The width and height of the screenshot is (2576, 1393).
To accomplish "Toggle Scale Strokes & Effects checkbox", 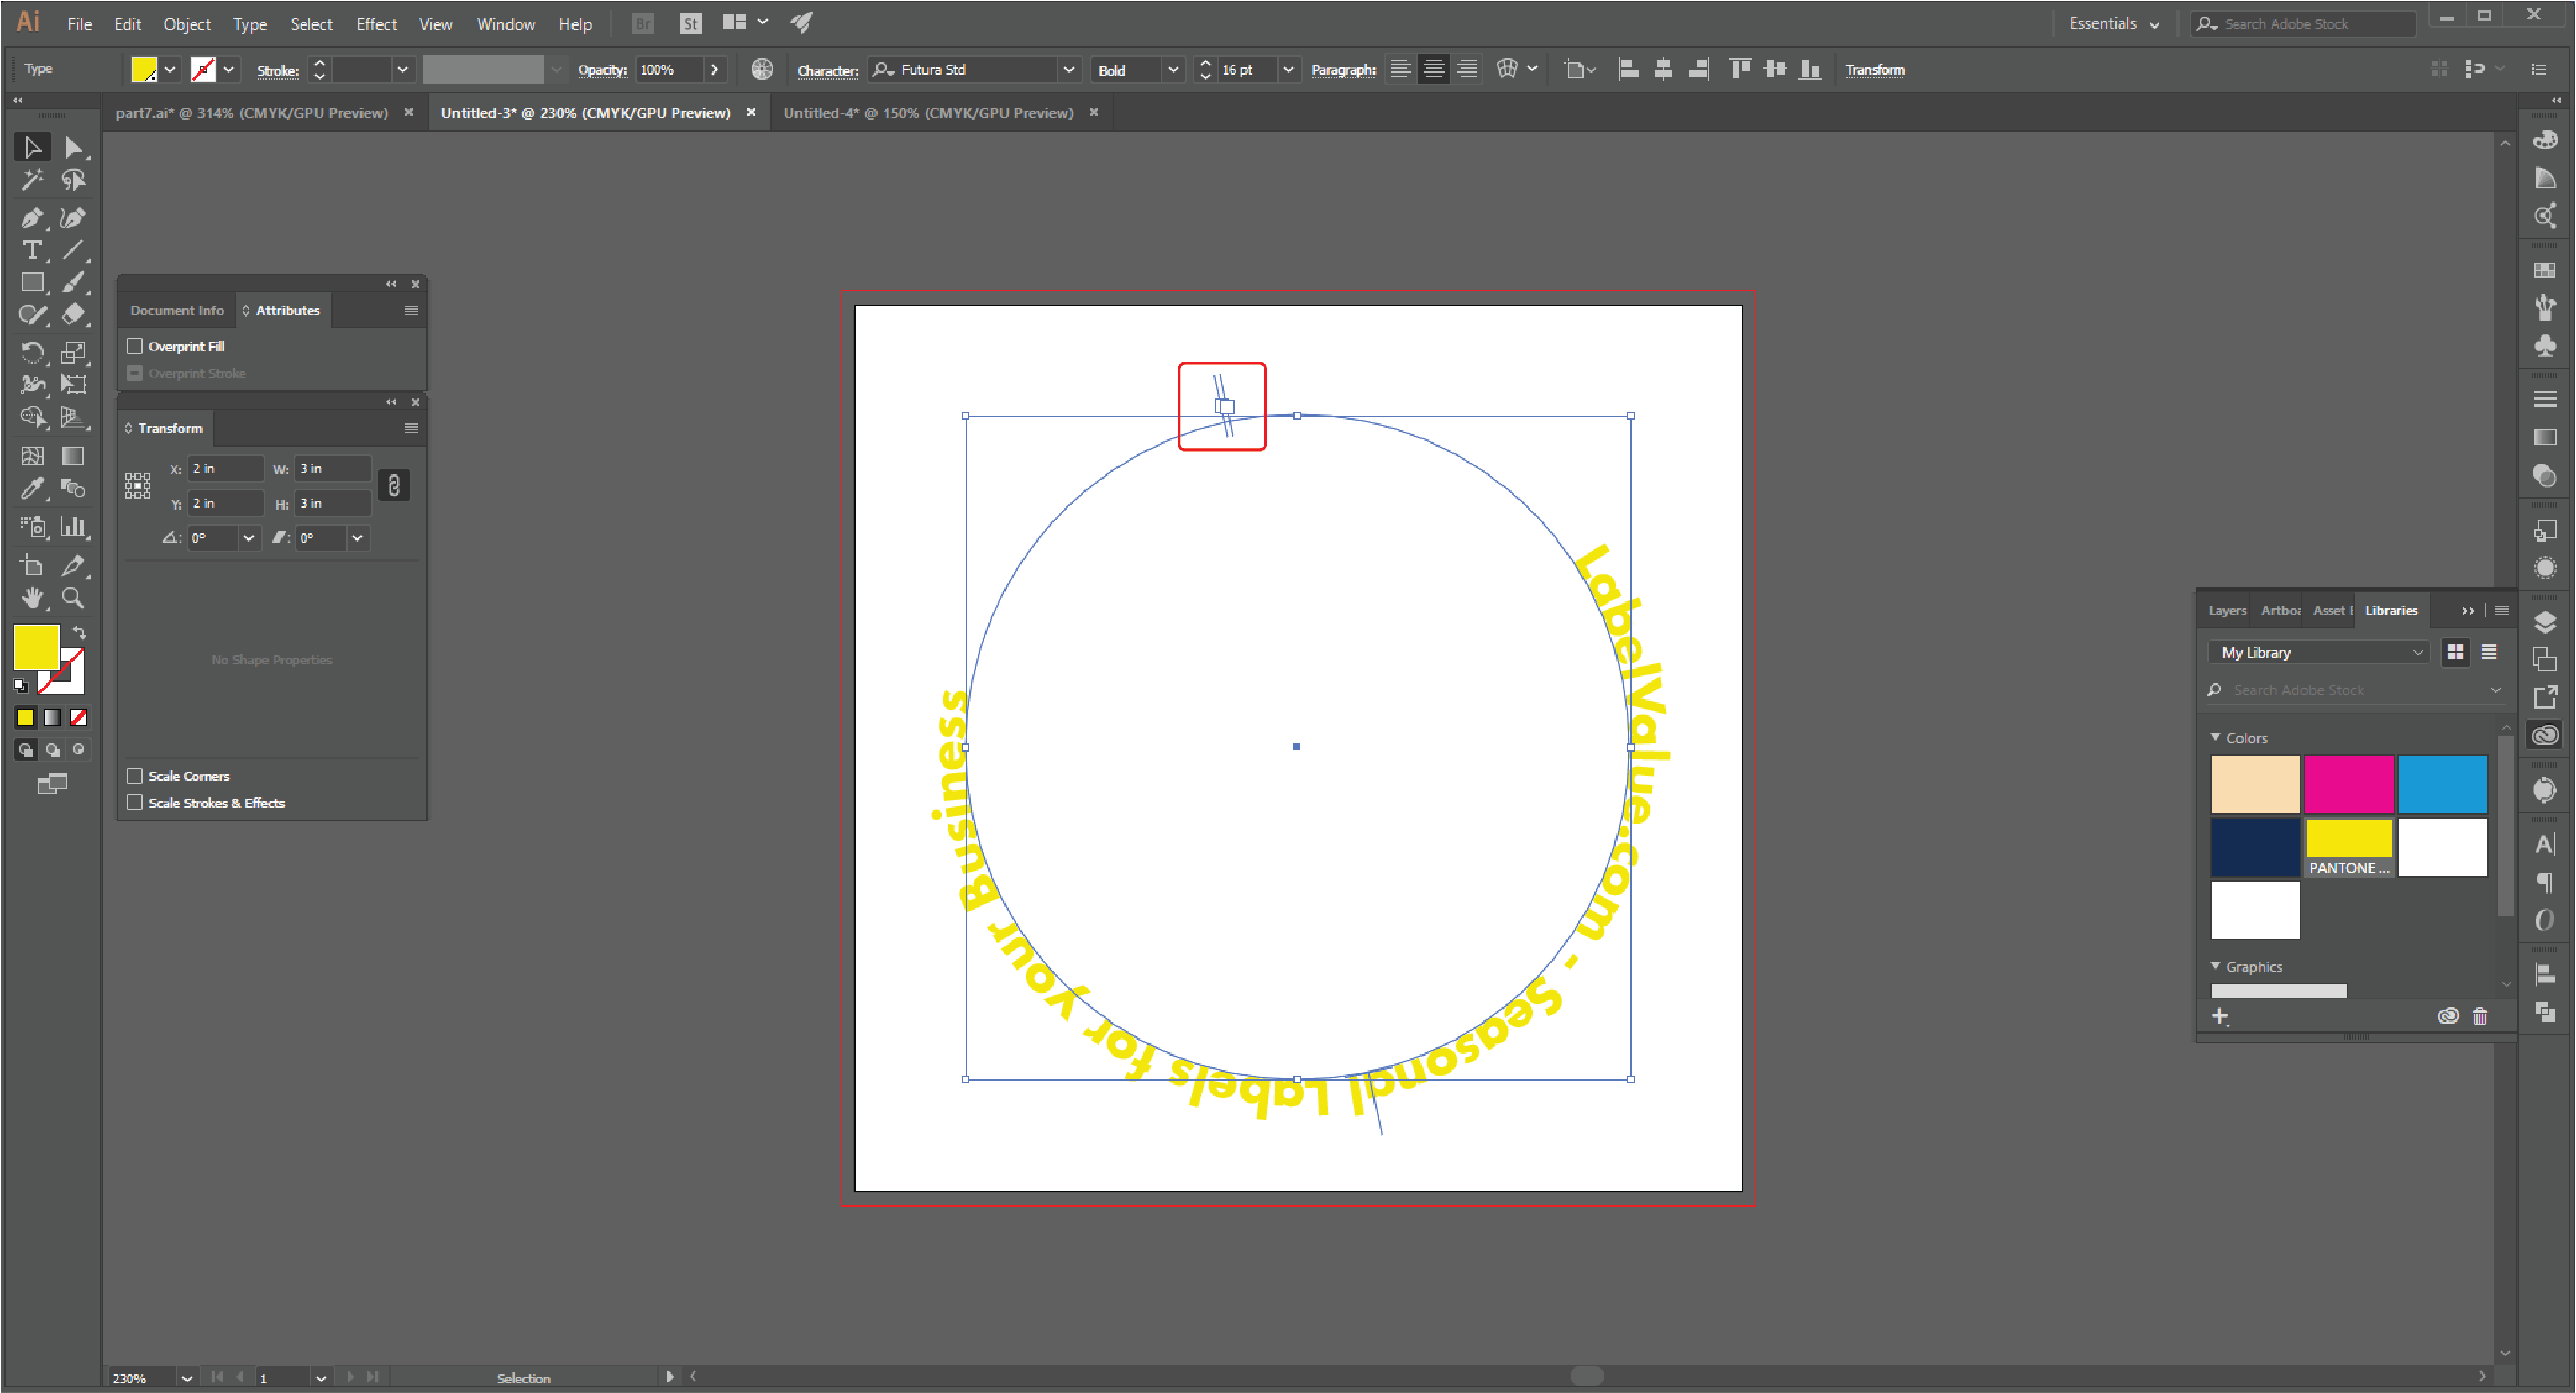I will point(135,803).
